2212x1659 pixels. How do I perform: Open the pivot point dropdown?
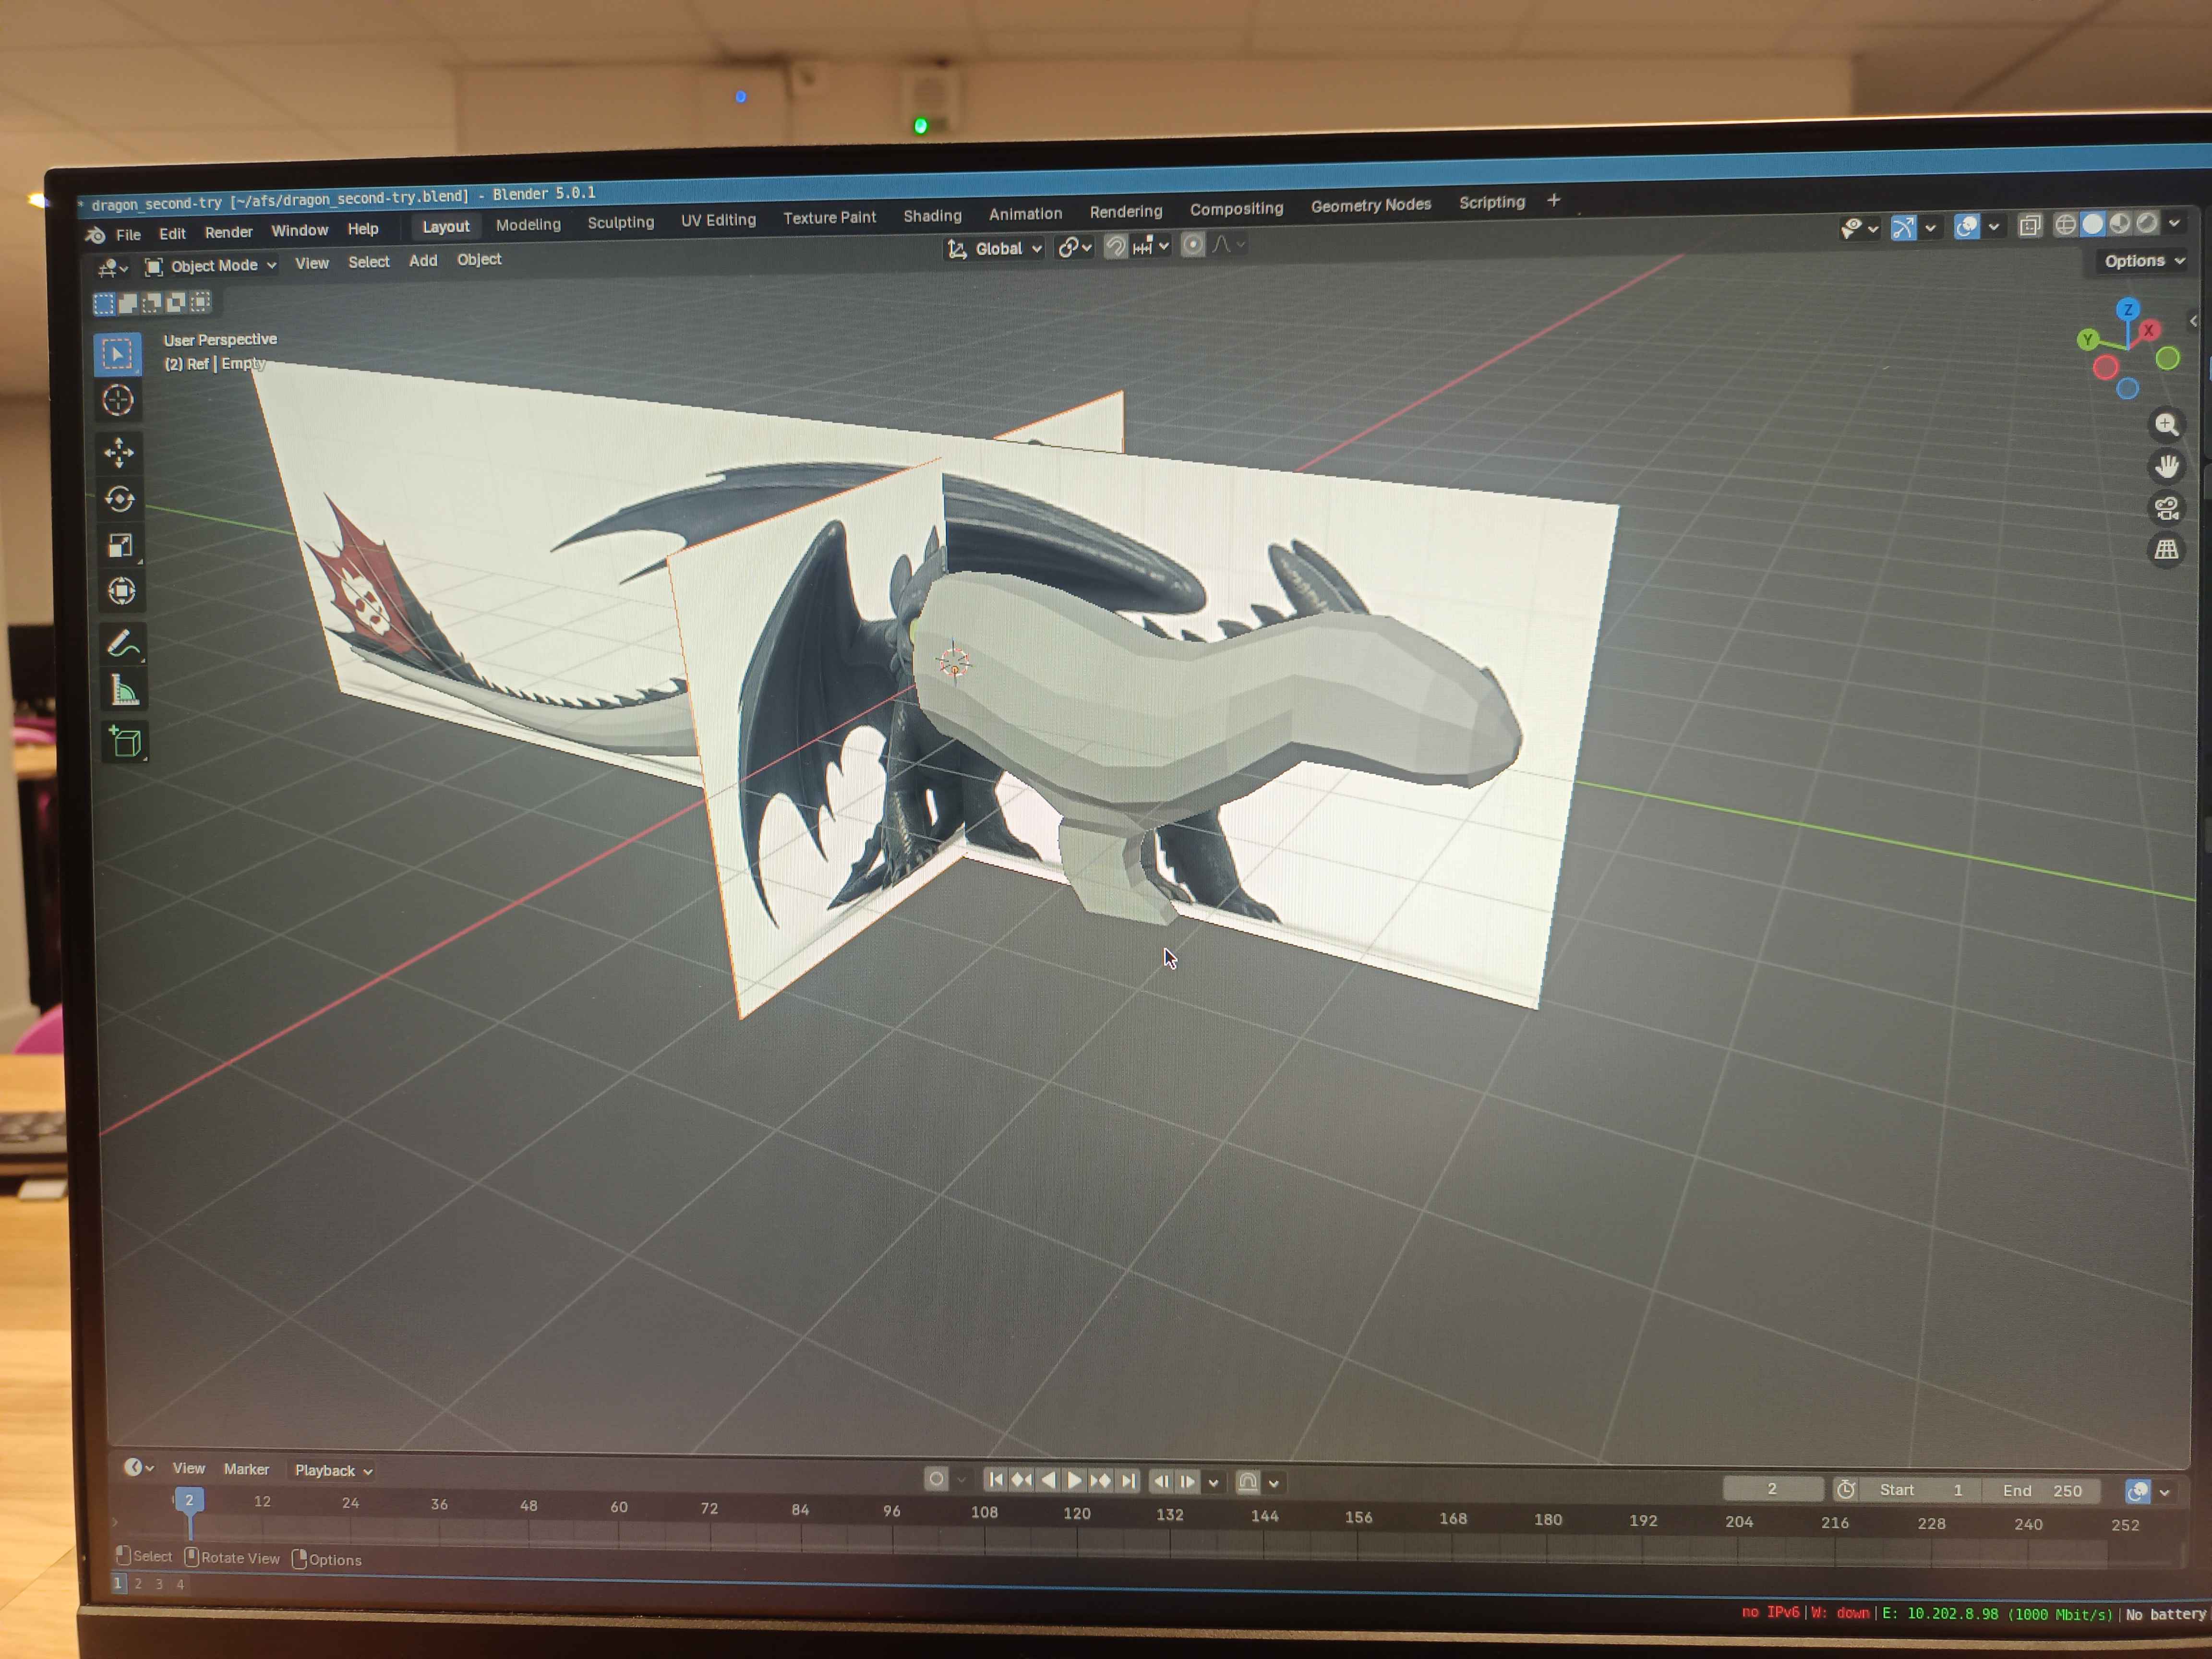(1075, 247)
